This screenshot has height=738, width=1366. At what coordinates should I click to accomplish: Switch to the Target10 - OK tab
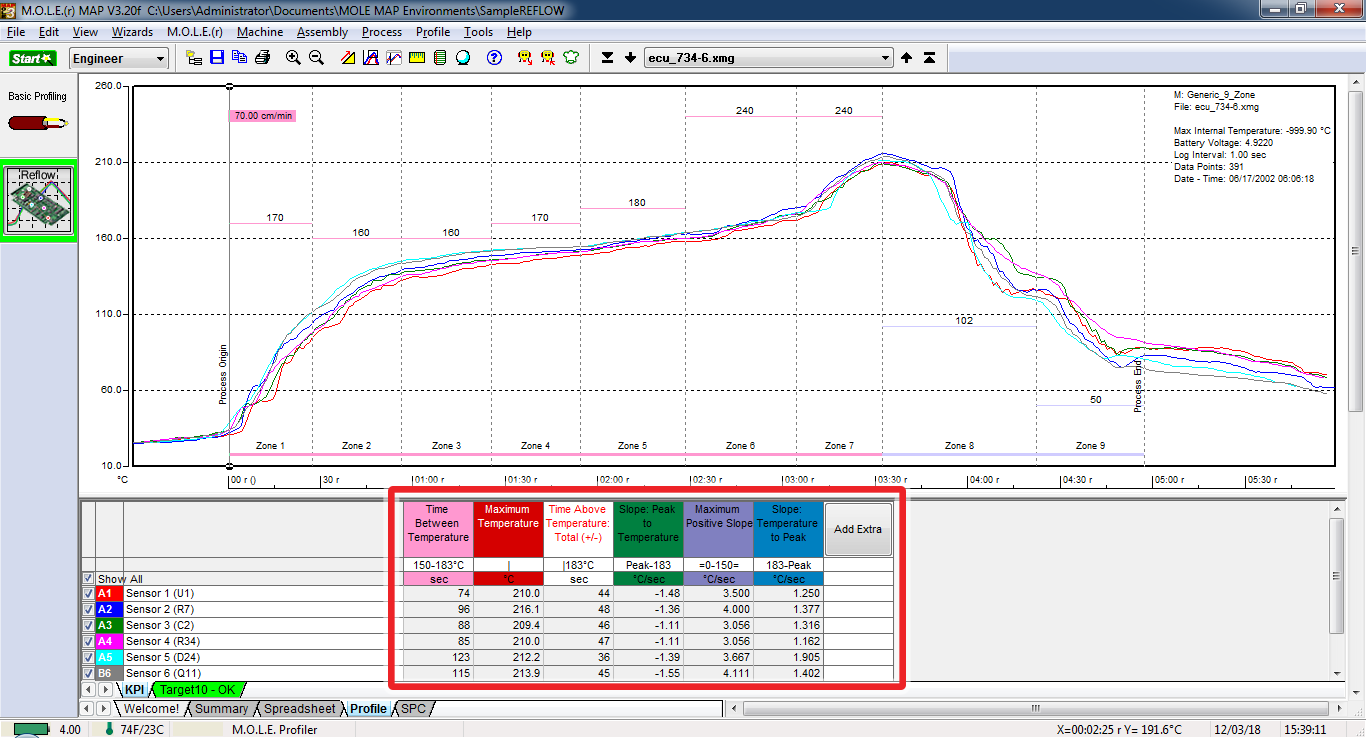coord(197,690)
